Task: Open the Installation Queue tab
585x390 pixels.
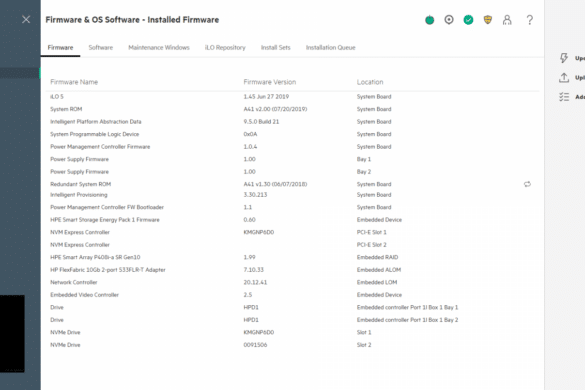Action: 331,47
